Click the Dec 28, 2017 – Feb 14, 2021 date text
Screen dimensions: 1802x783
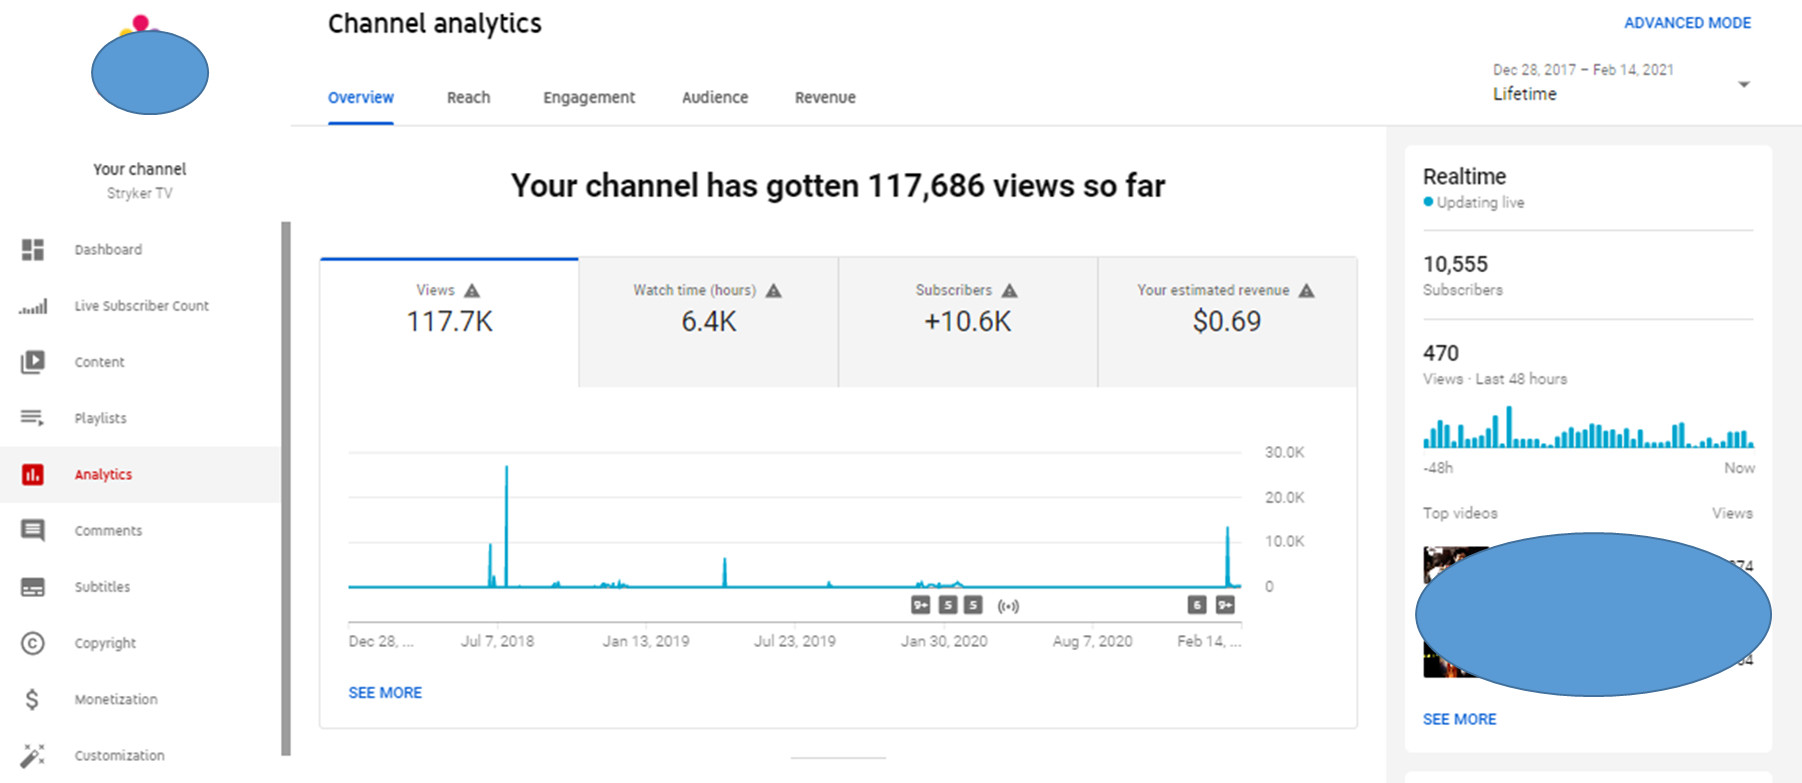1583,70
